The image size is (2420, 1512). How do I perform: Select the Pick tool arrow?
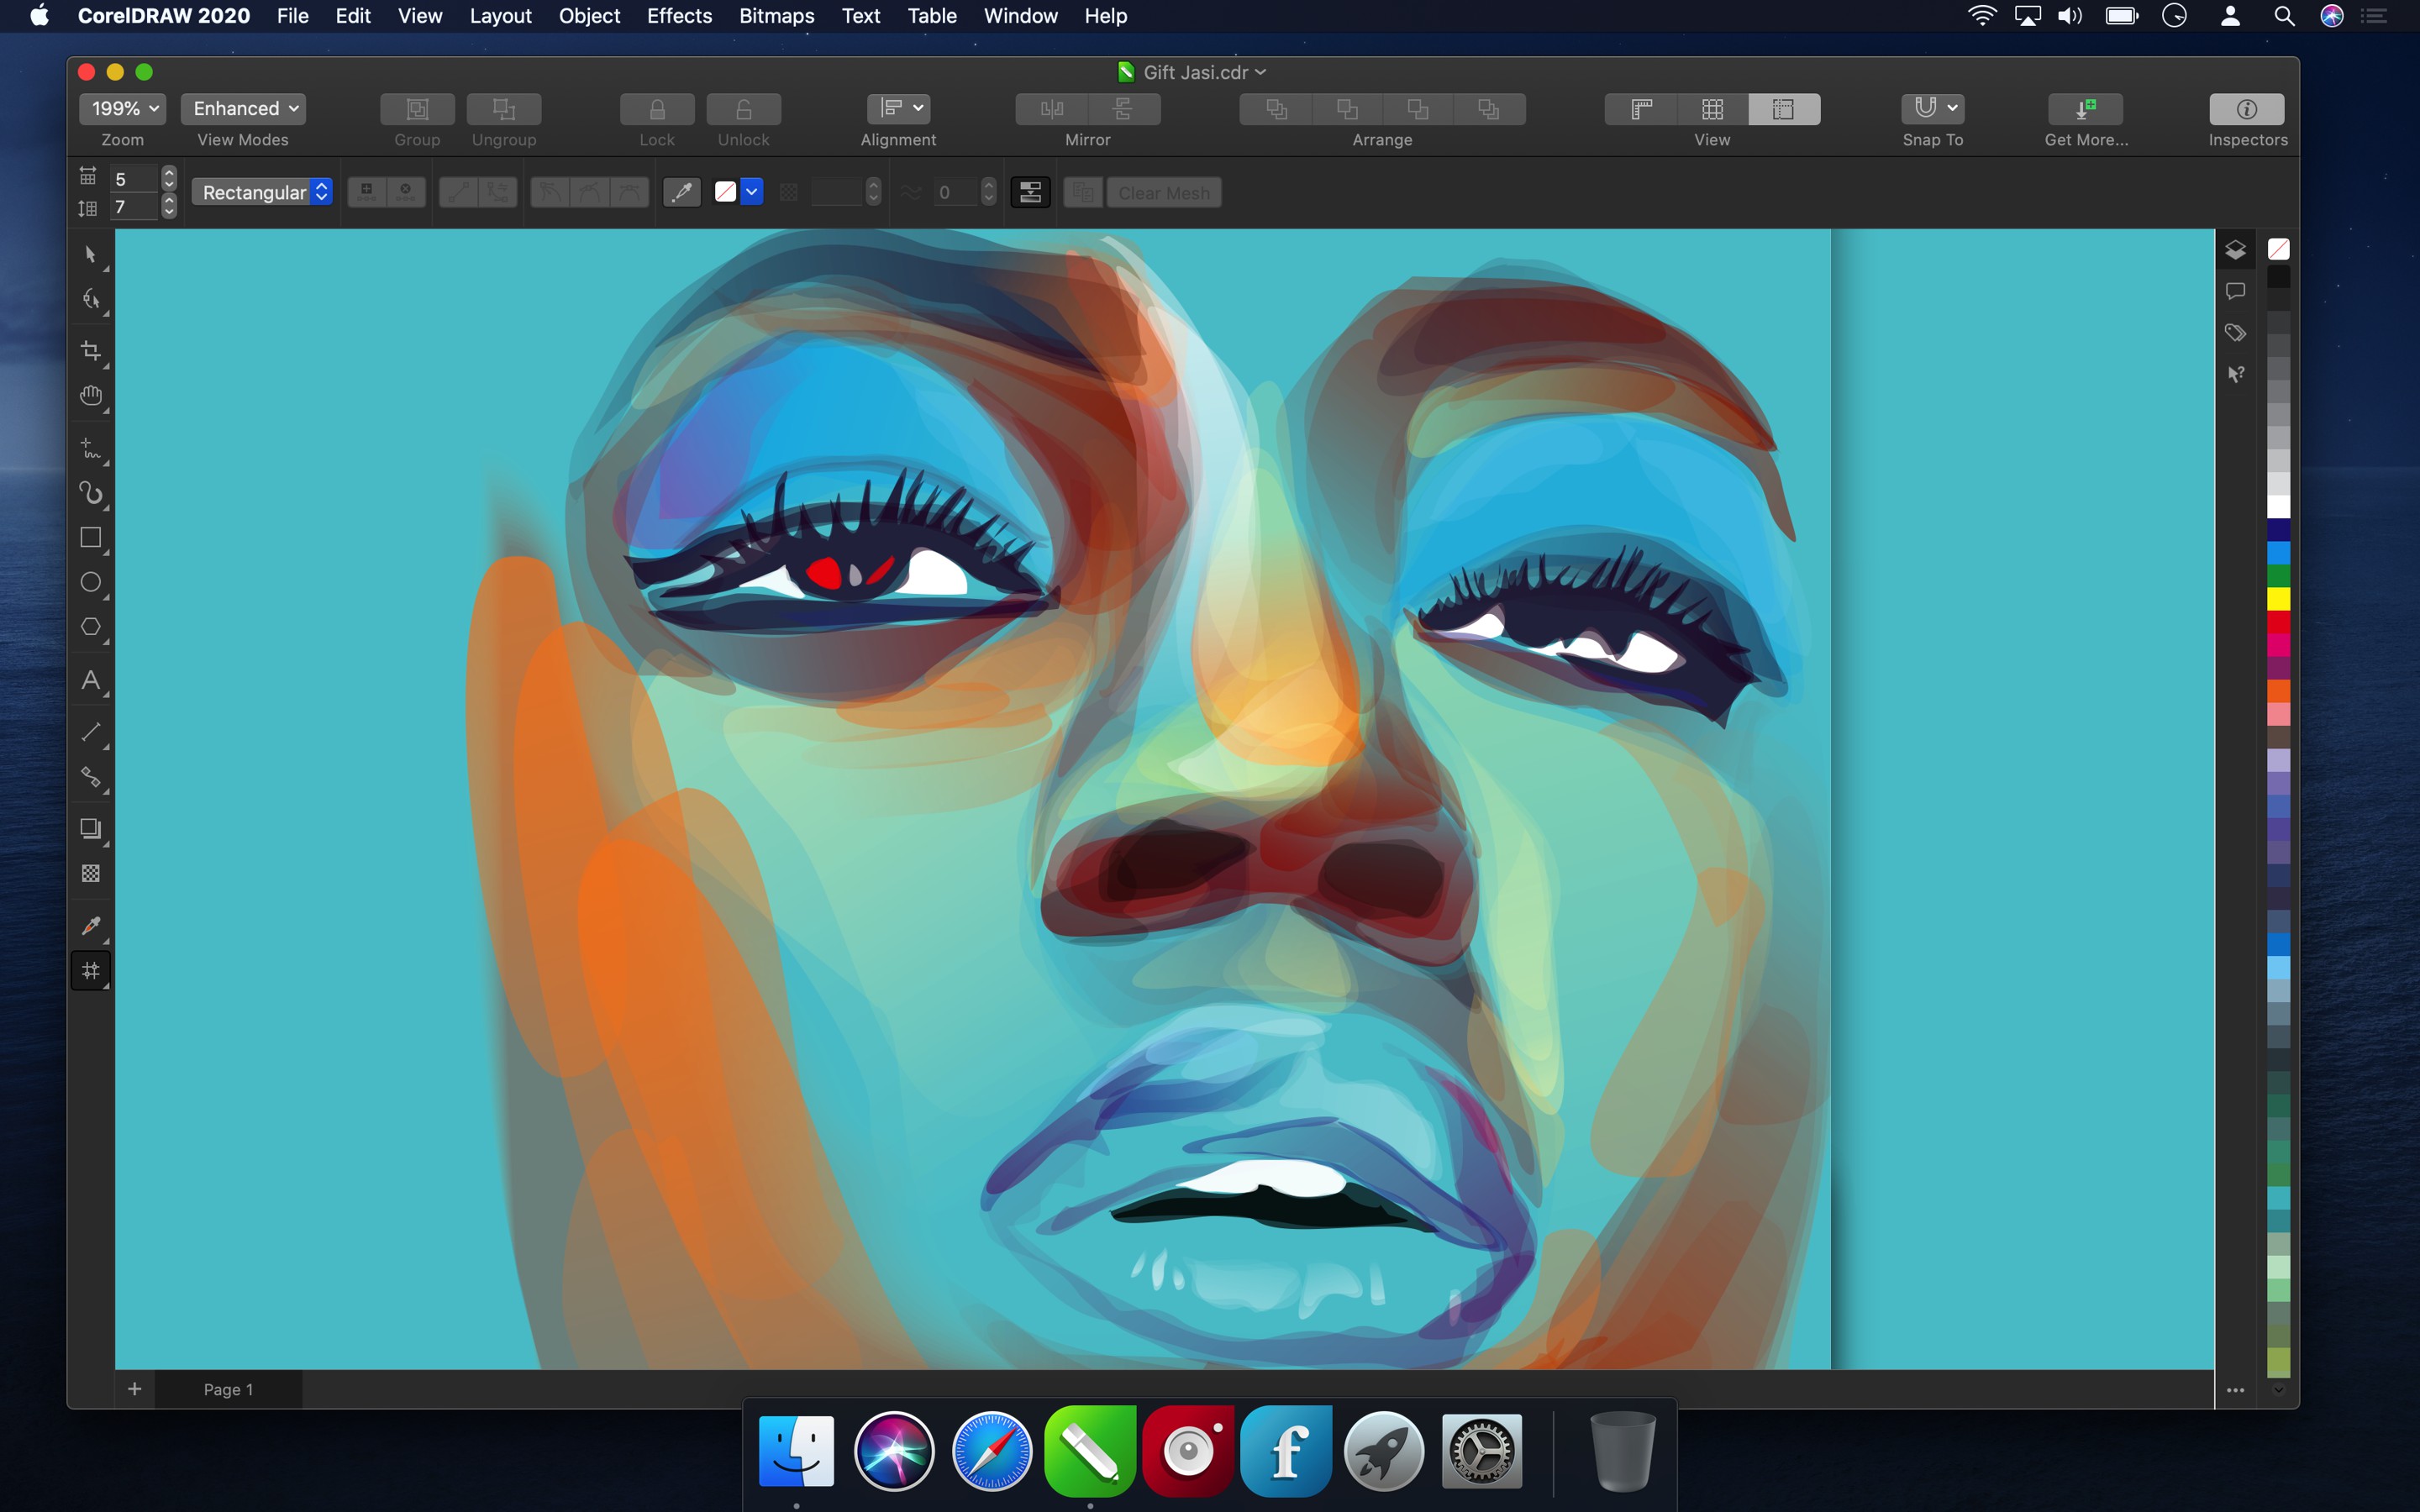pyautogui.click(x=90, y=255)
